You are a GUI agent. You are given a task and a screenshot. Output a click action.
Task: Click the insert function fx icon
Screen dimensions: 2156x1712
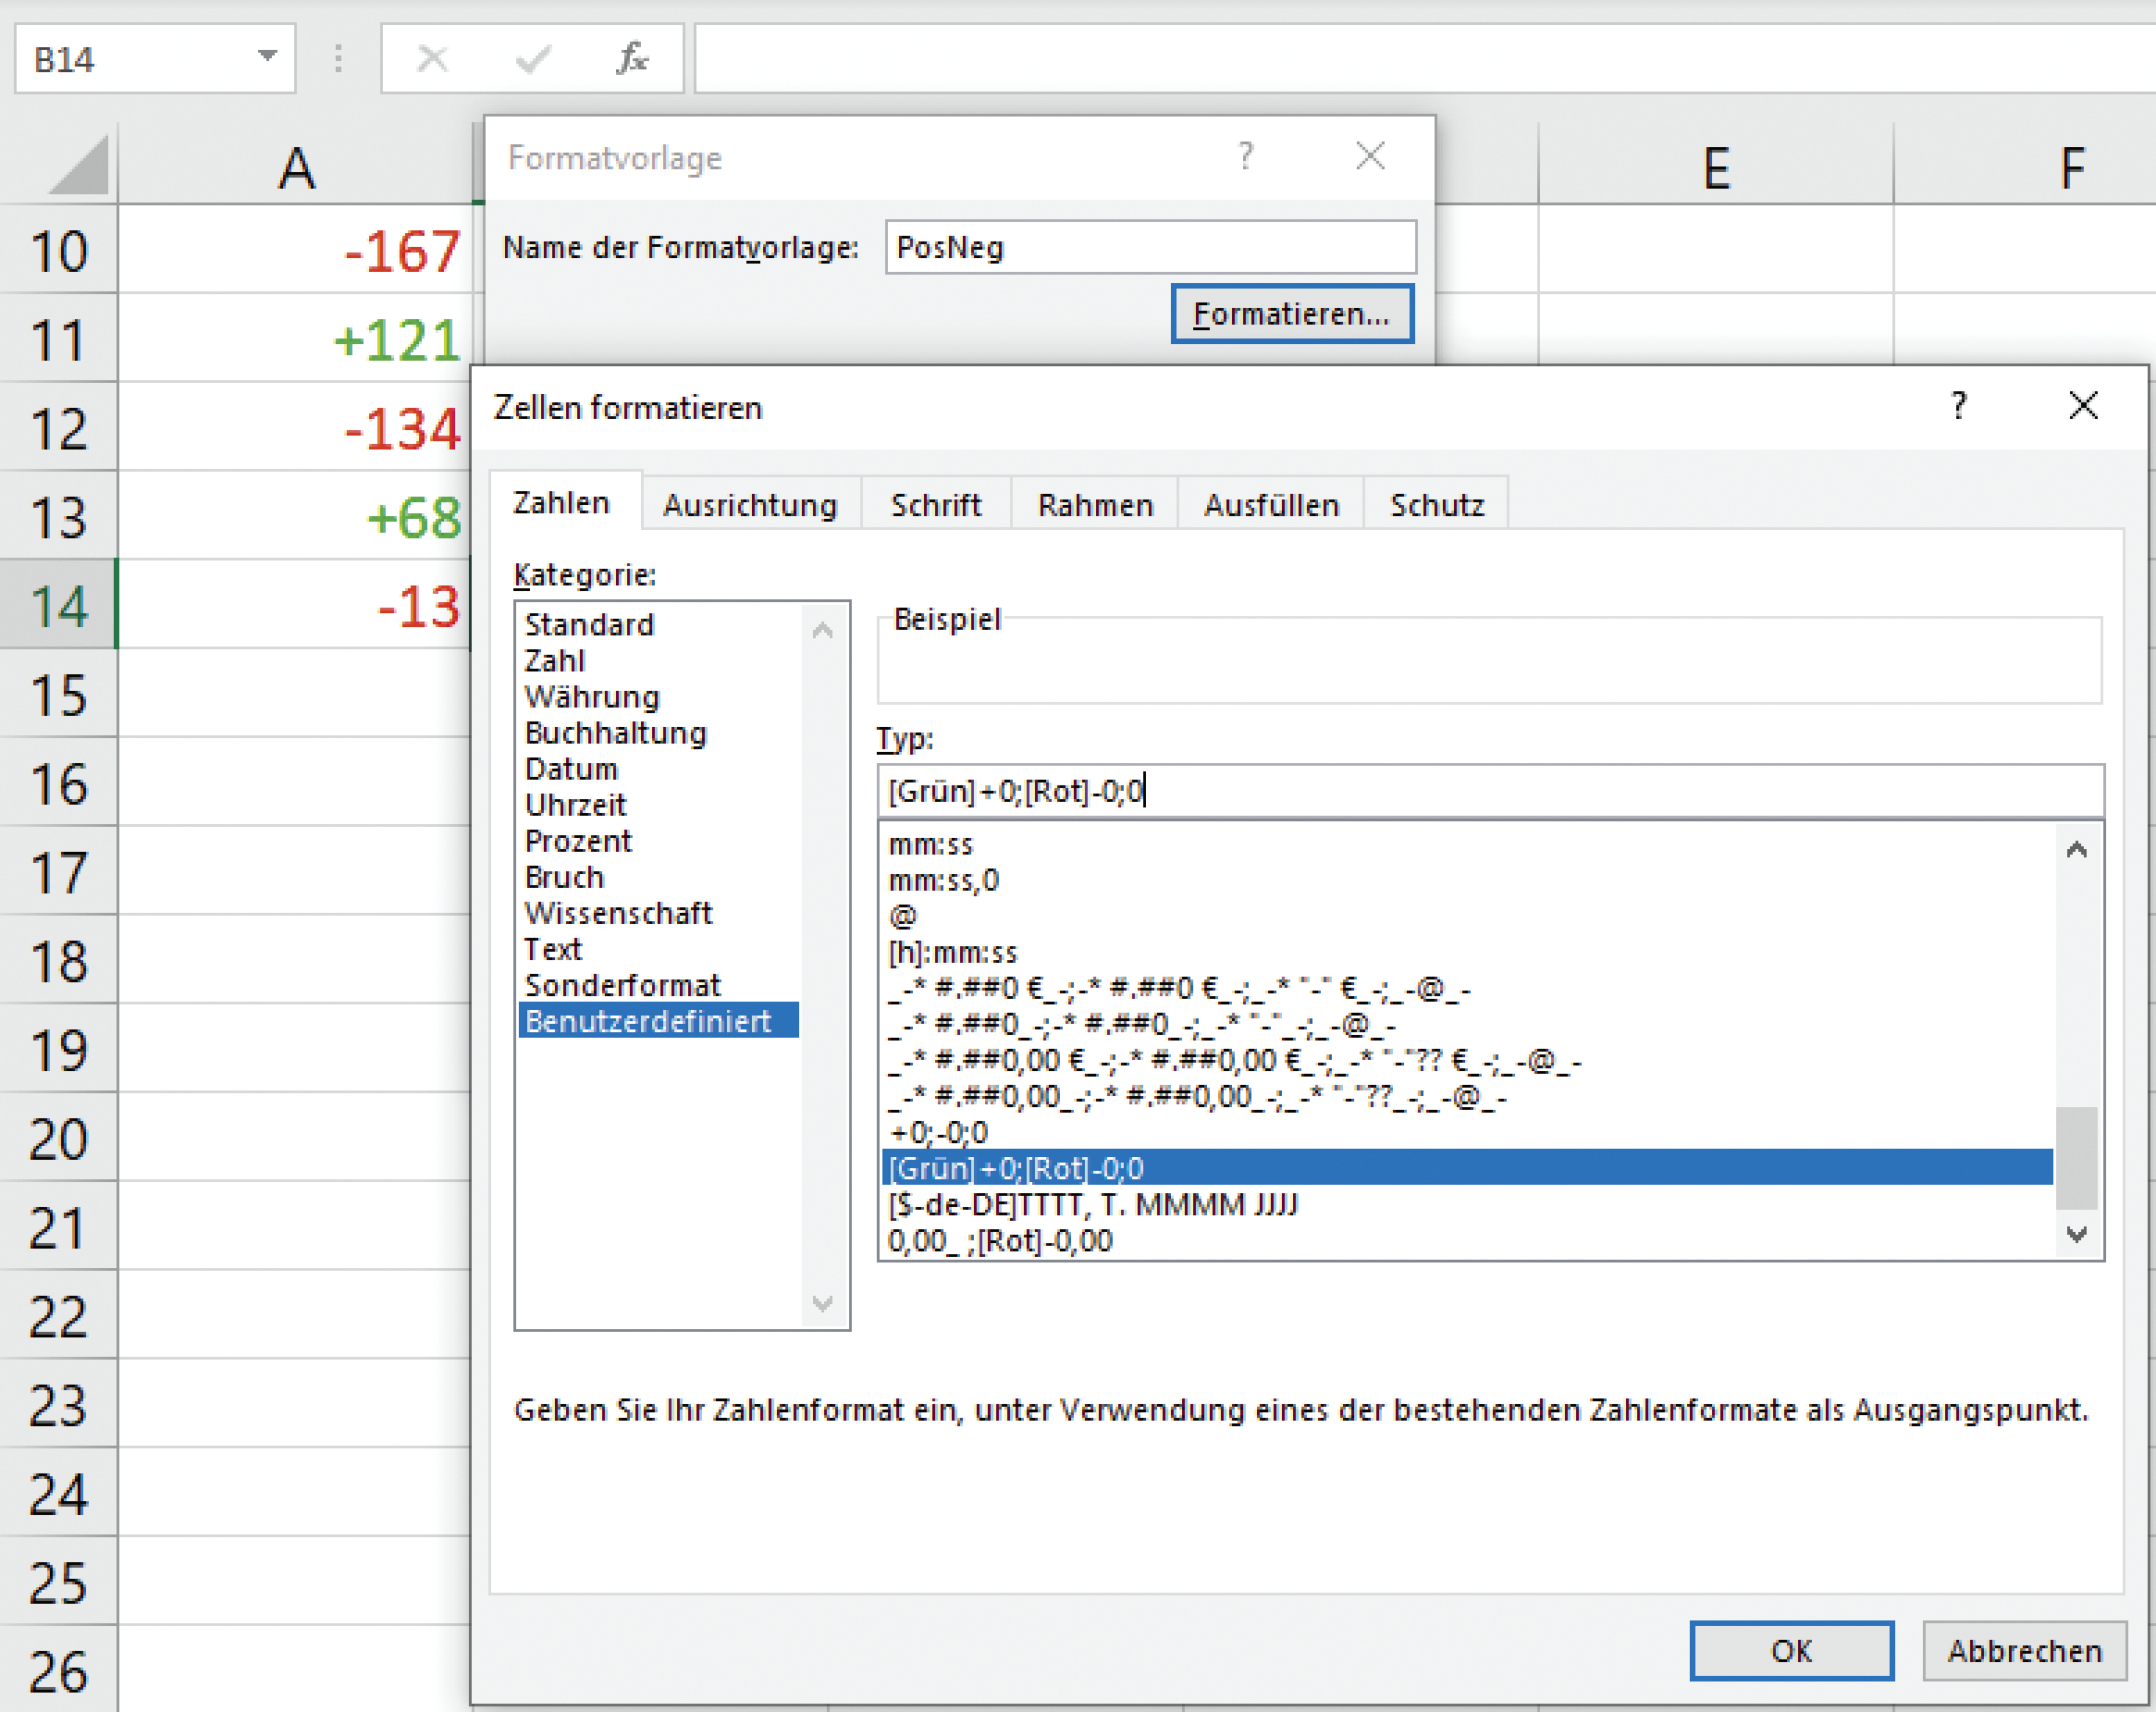pyautogui.click(x=632, y=59)
